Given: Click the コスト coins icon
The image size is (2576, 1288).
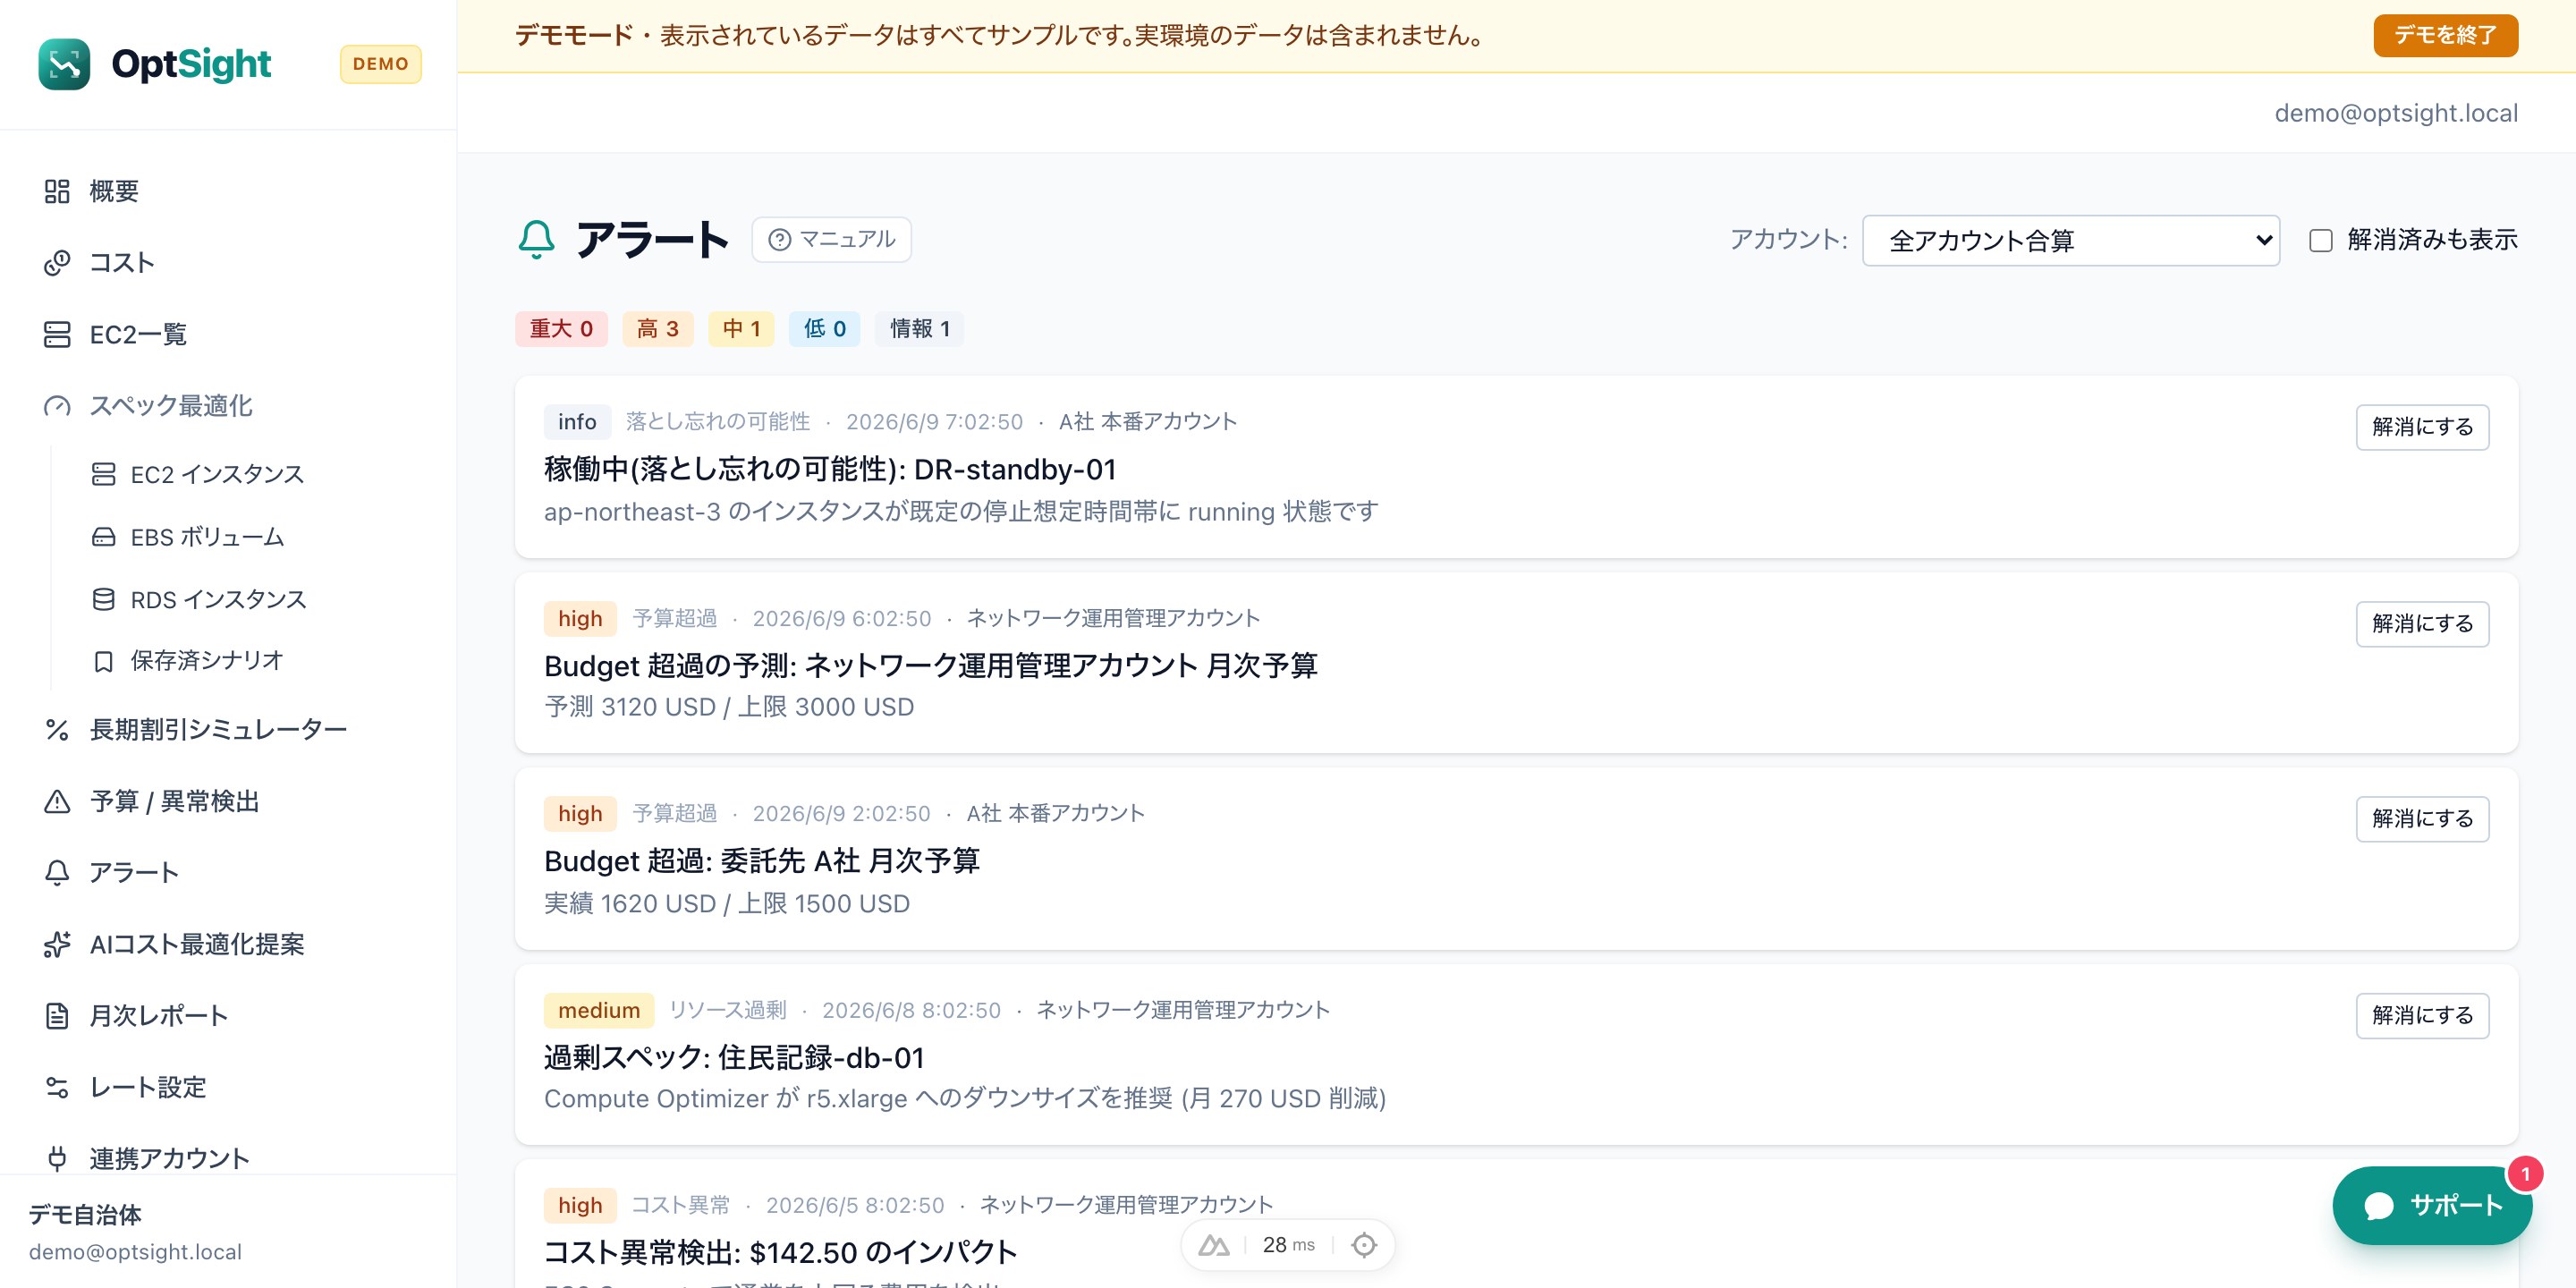Looking at the screenshot, I should pos(57,262).
